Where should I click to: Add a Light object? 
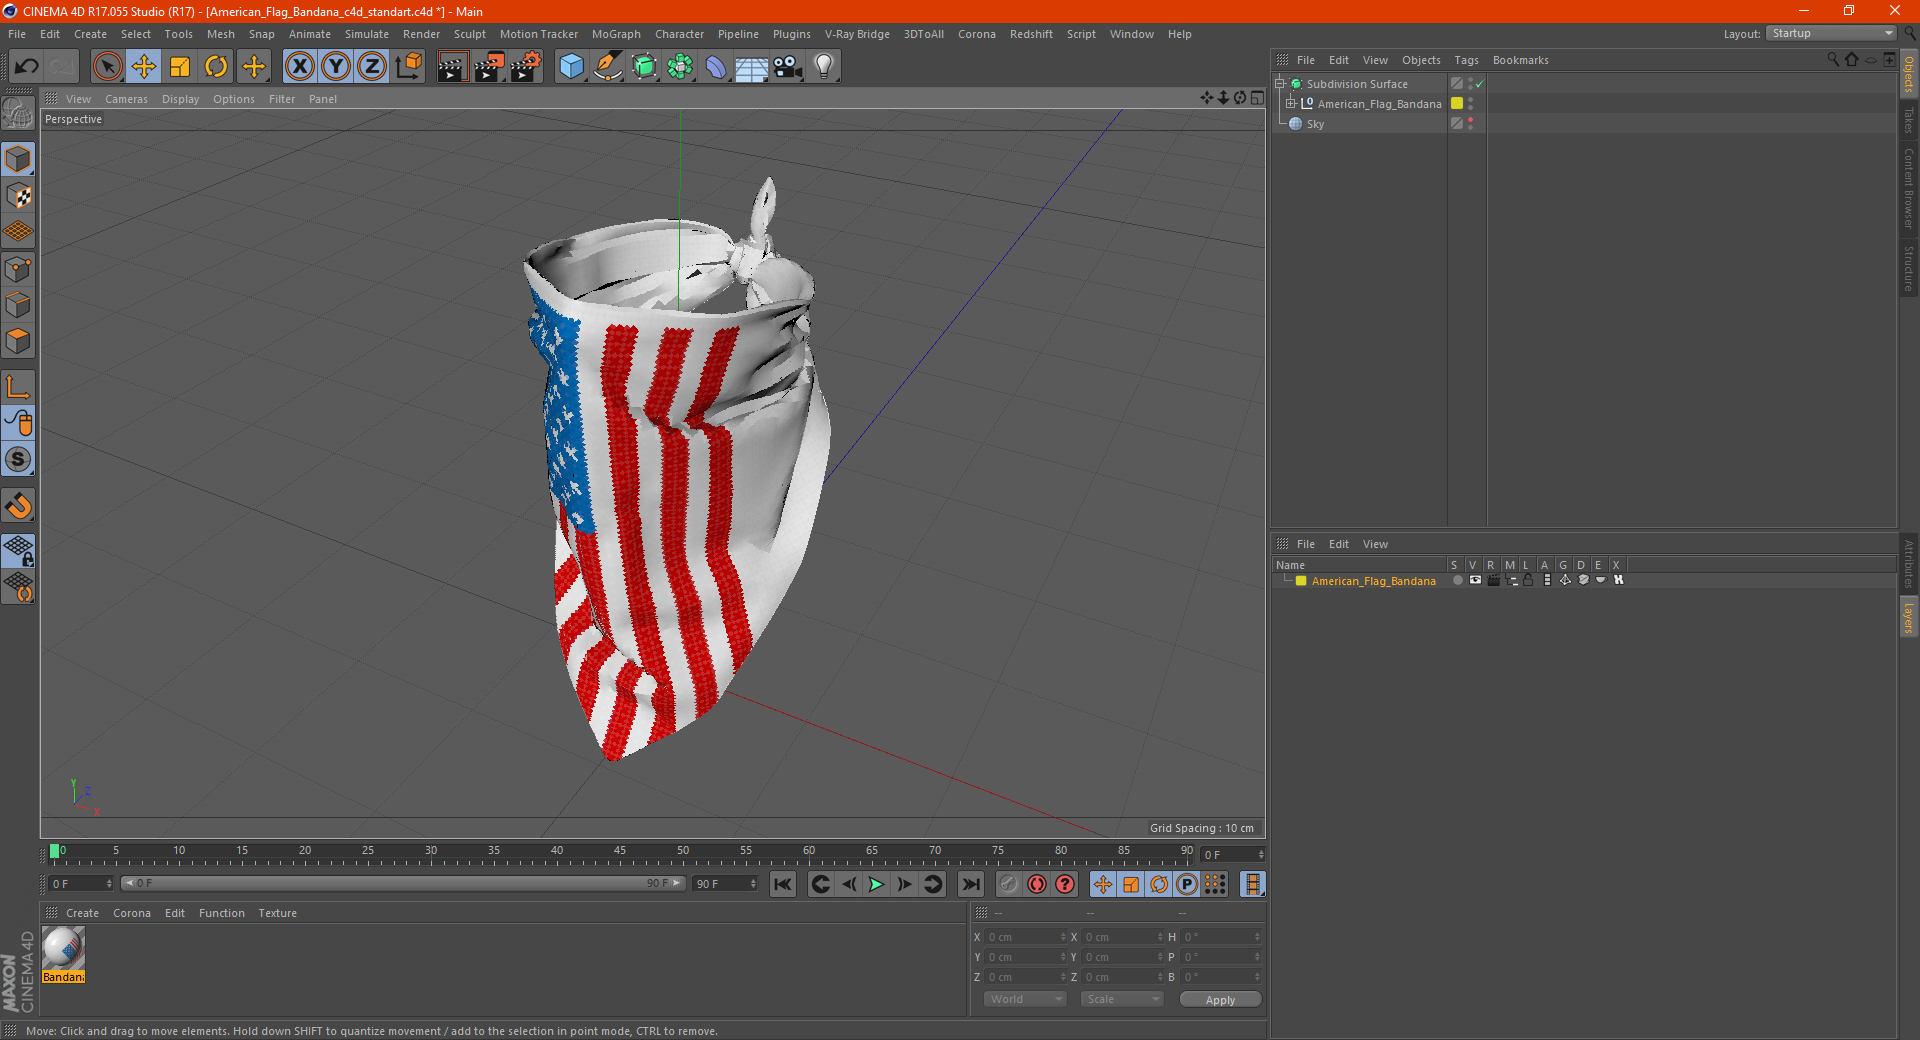coord(824,67)
